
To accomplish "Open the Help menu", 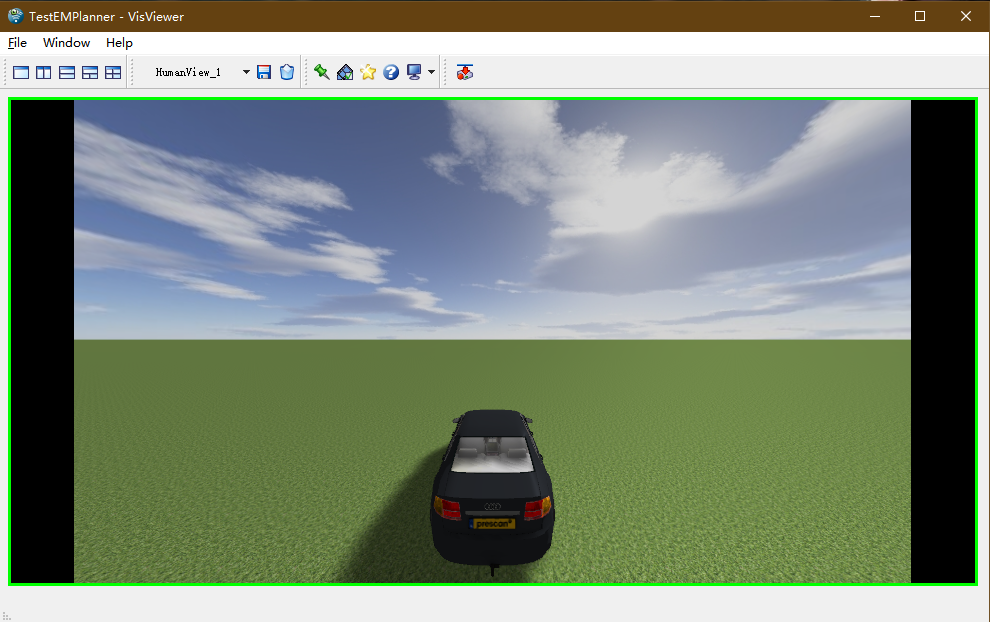I will [x=119, y=42].
